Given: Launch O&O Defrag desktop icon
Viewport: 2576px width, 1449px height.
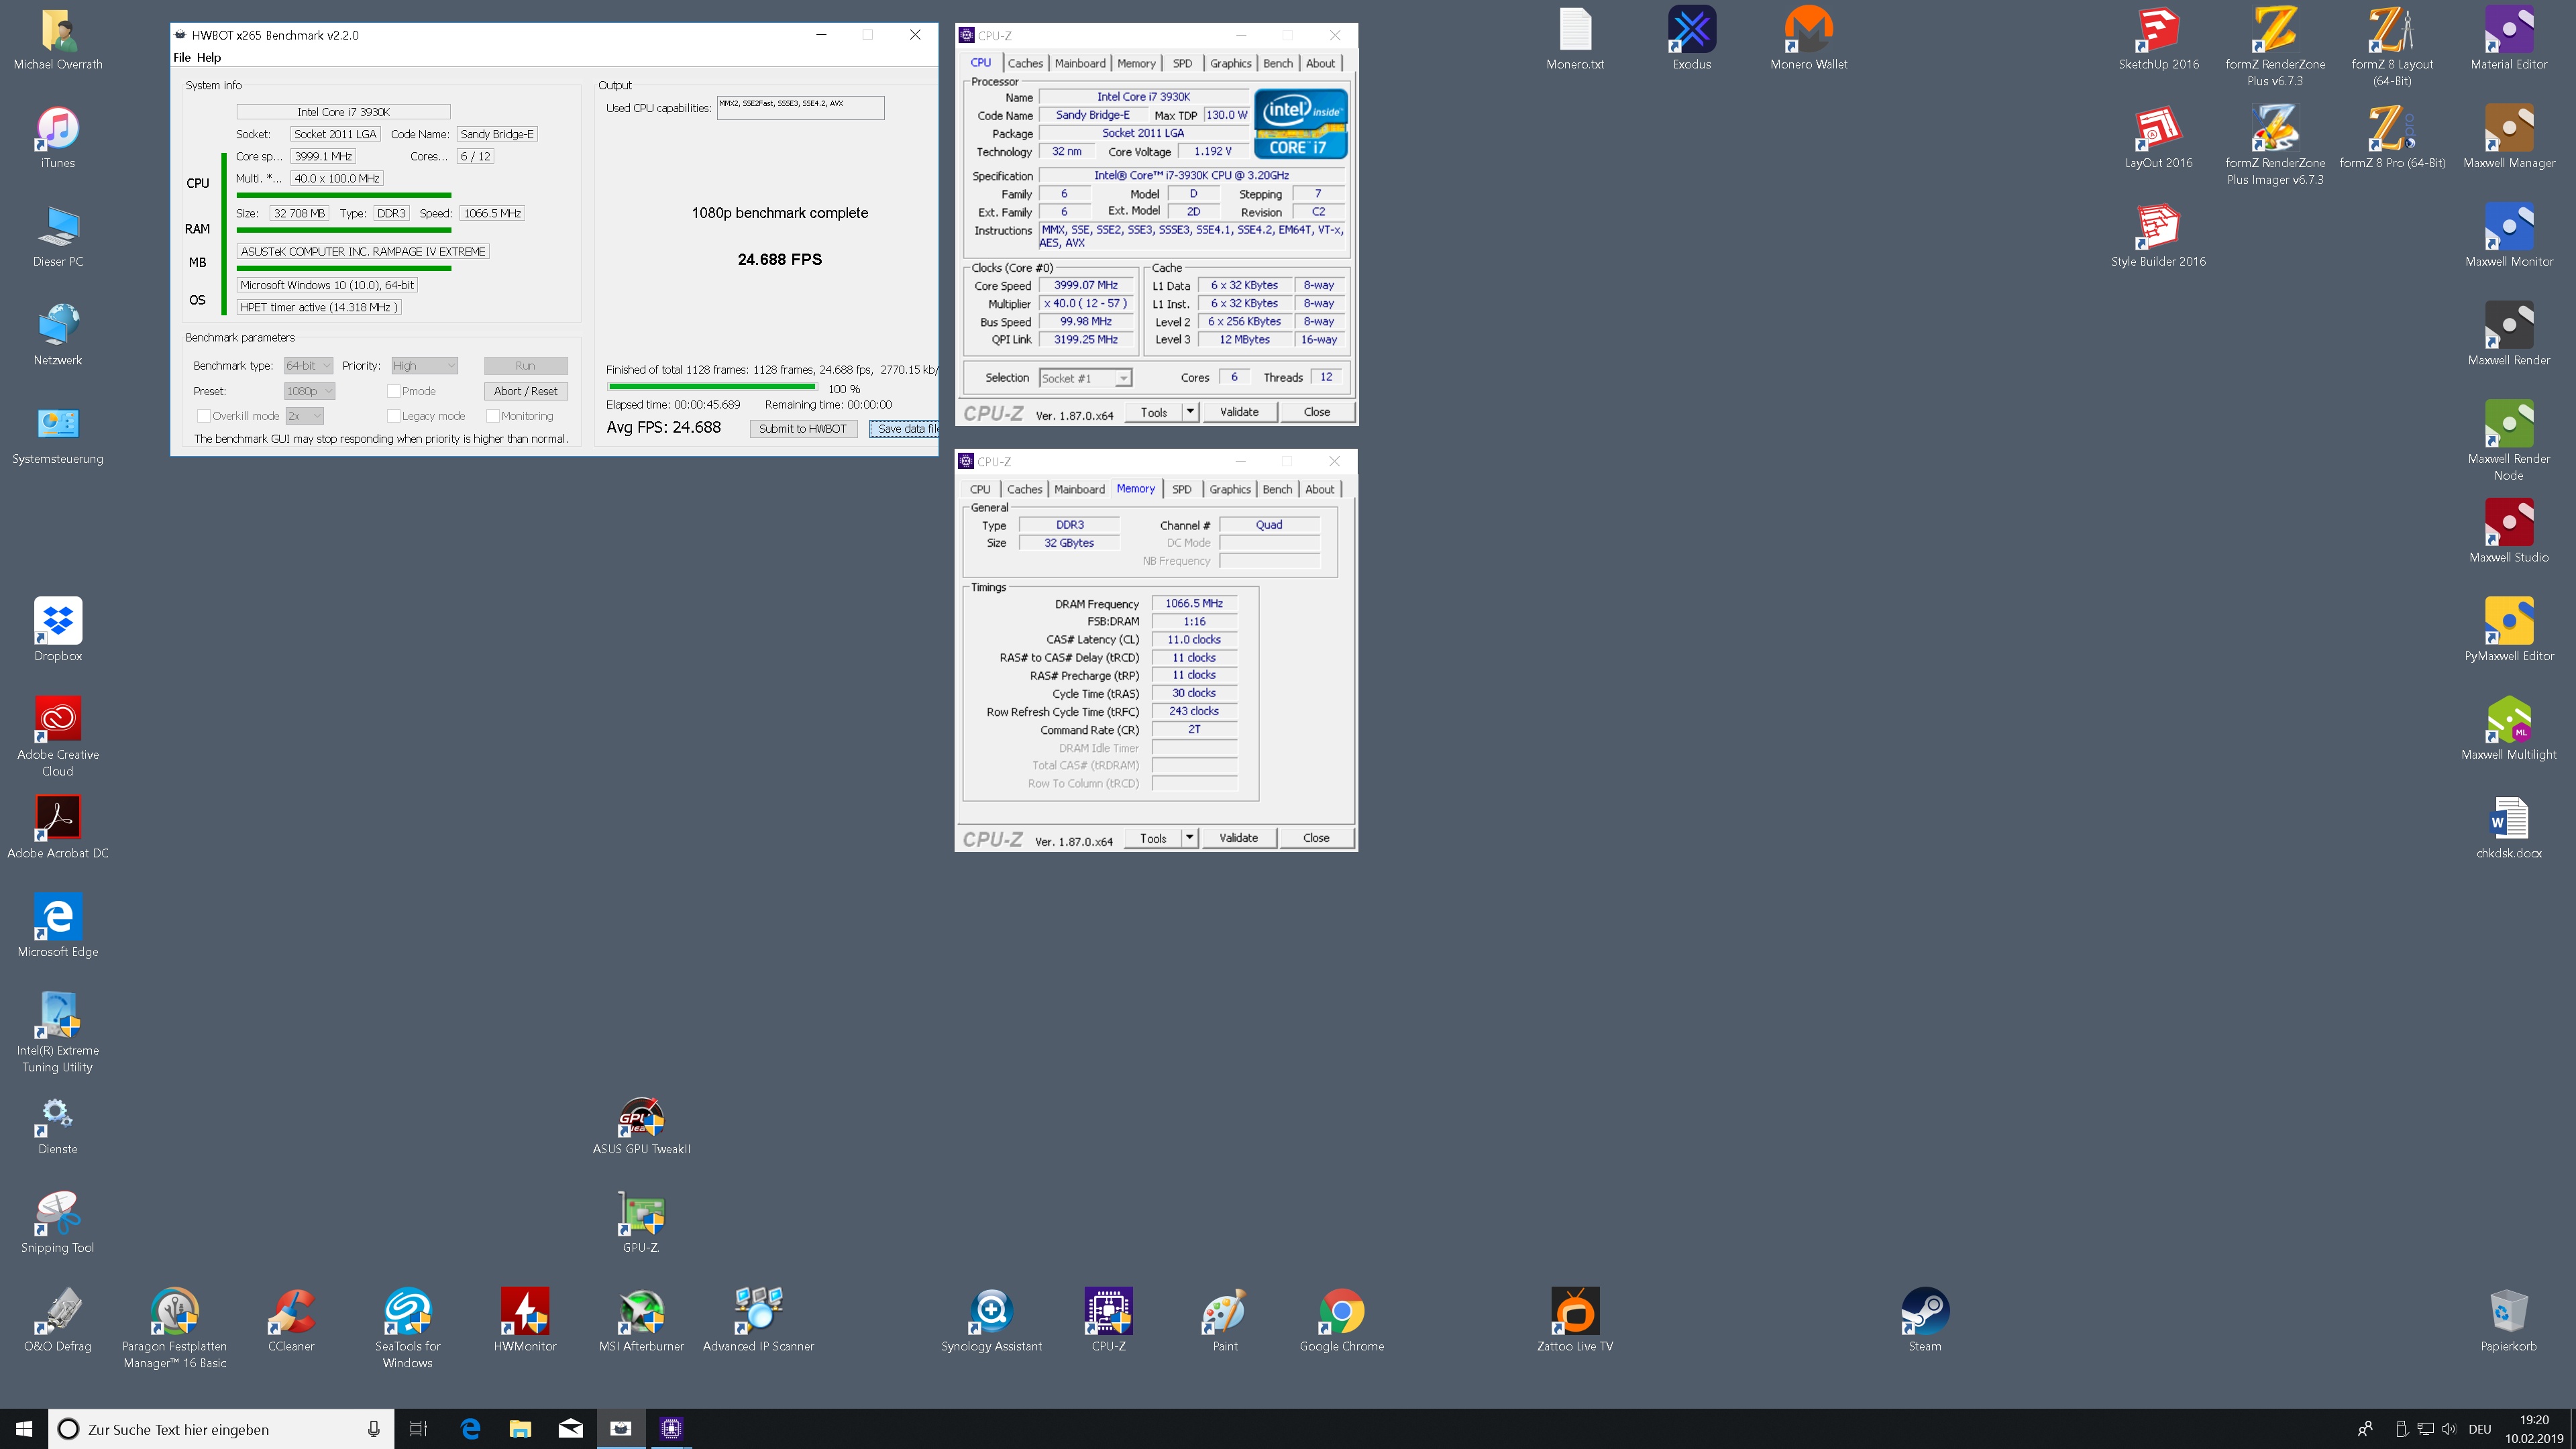Looking at the screenshot, I should pyautogui.click(x=58, y=1320).
